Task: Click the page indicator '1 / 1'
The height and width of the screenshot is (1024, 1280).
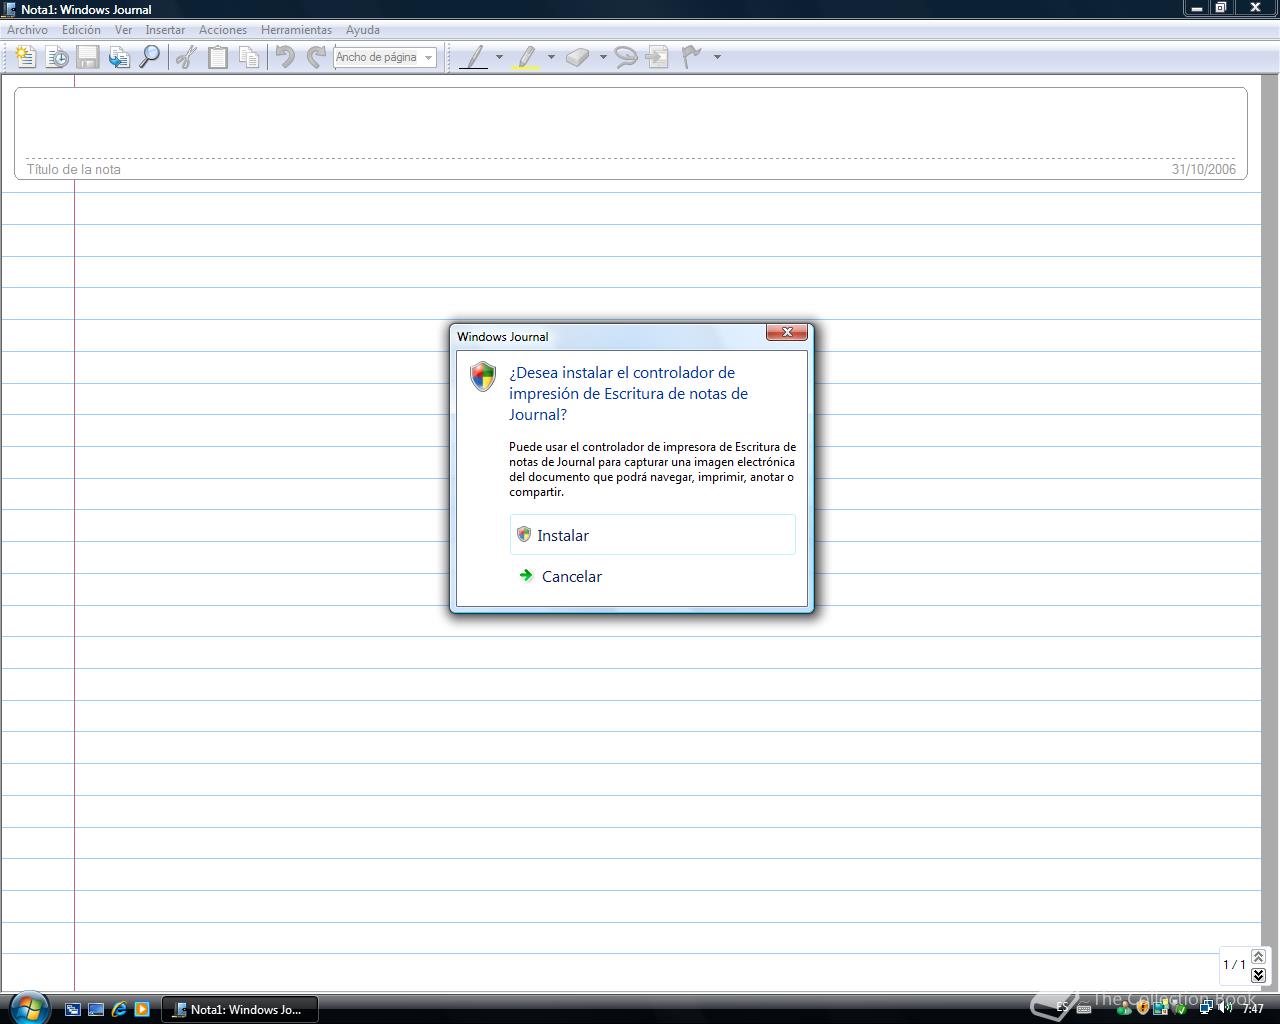Action: coord(1234,965)
